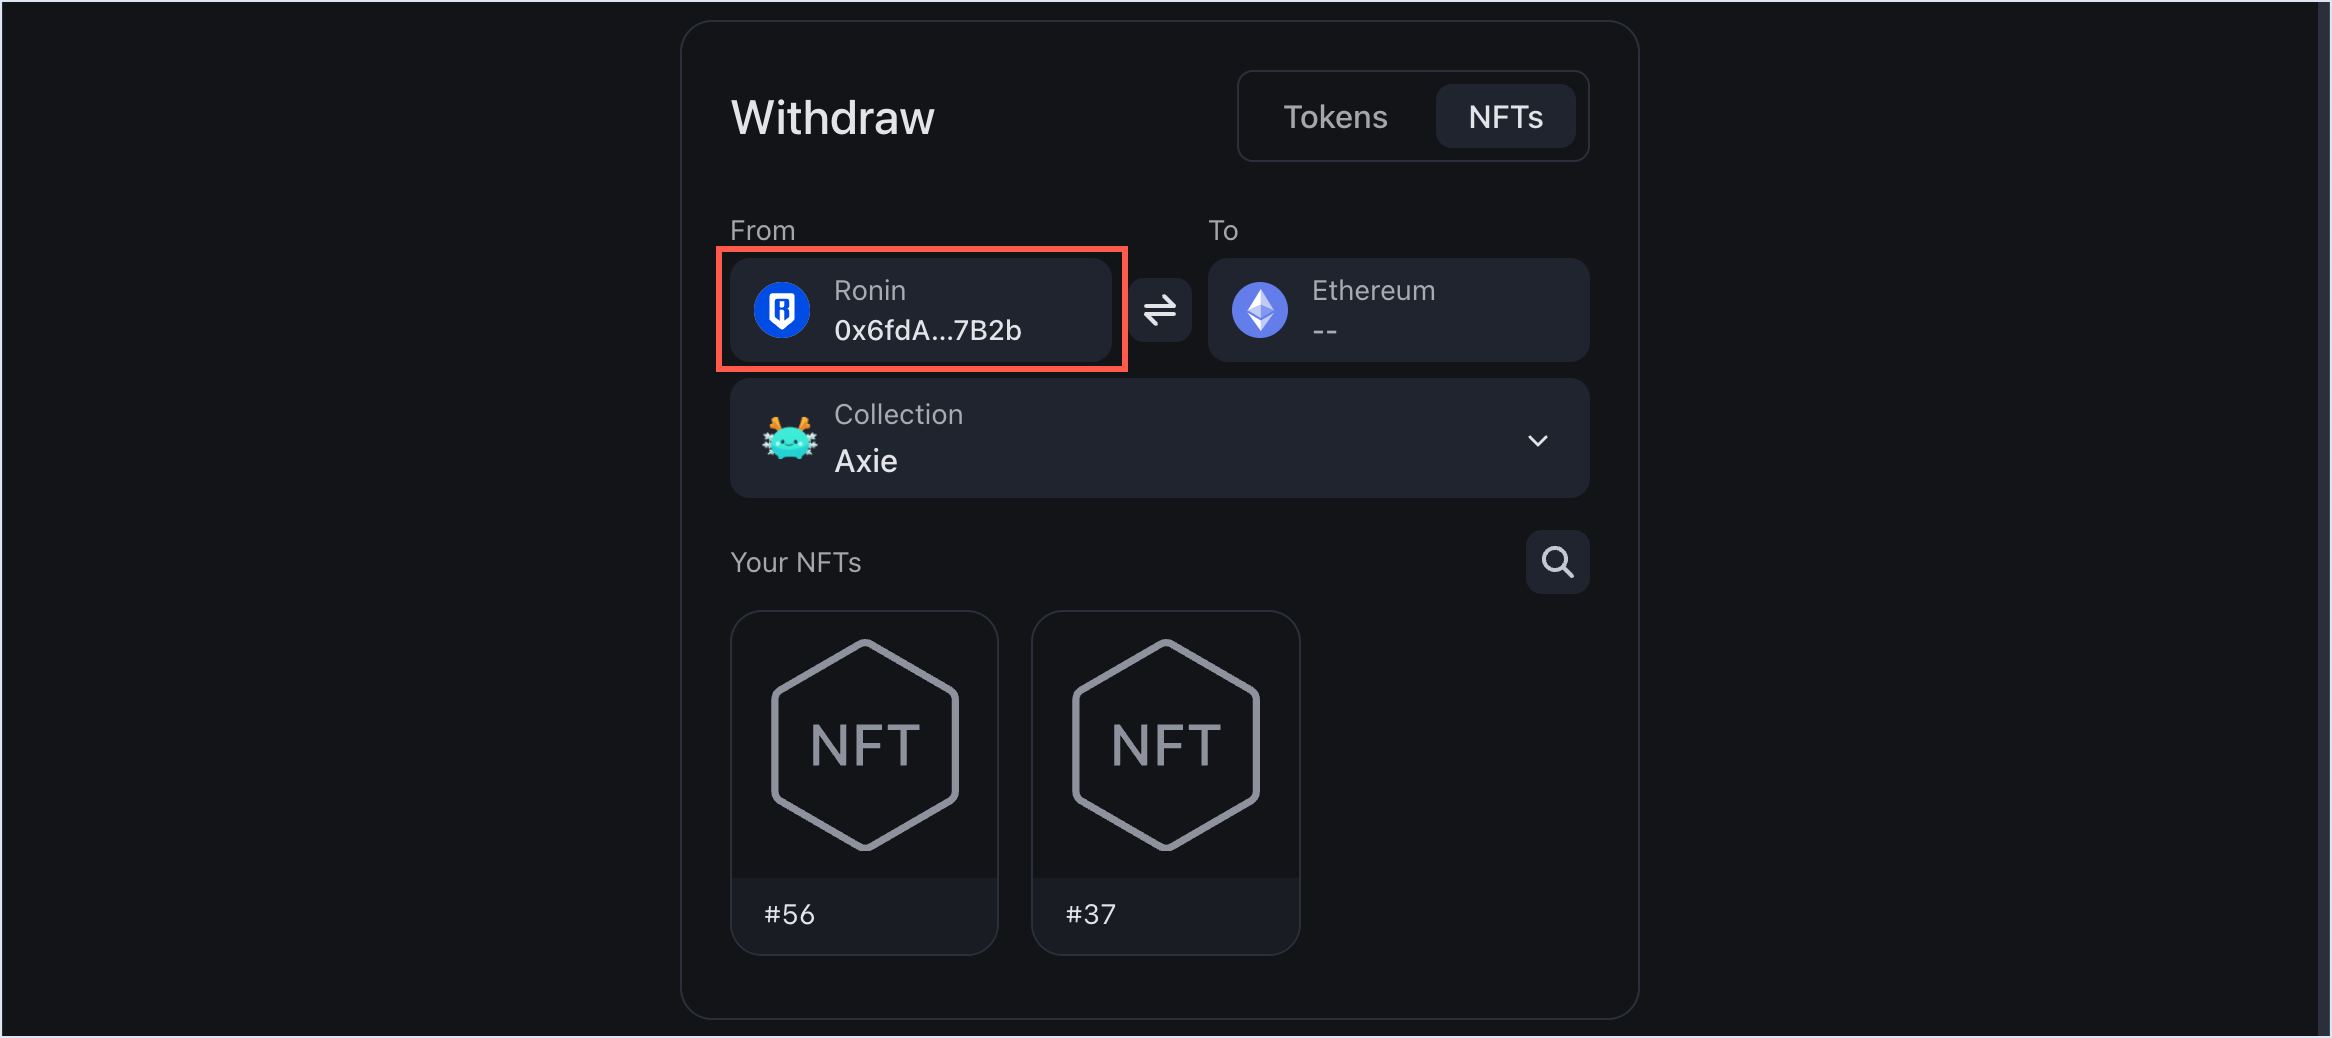Switch to the NFTs tab

pyautogui.click(x=1505, y=116)
